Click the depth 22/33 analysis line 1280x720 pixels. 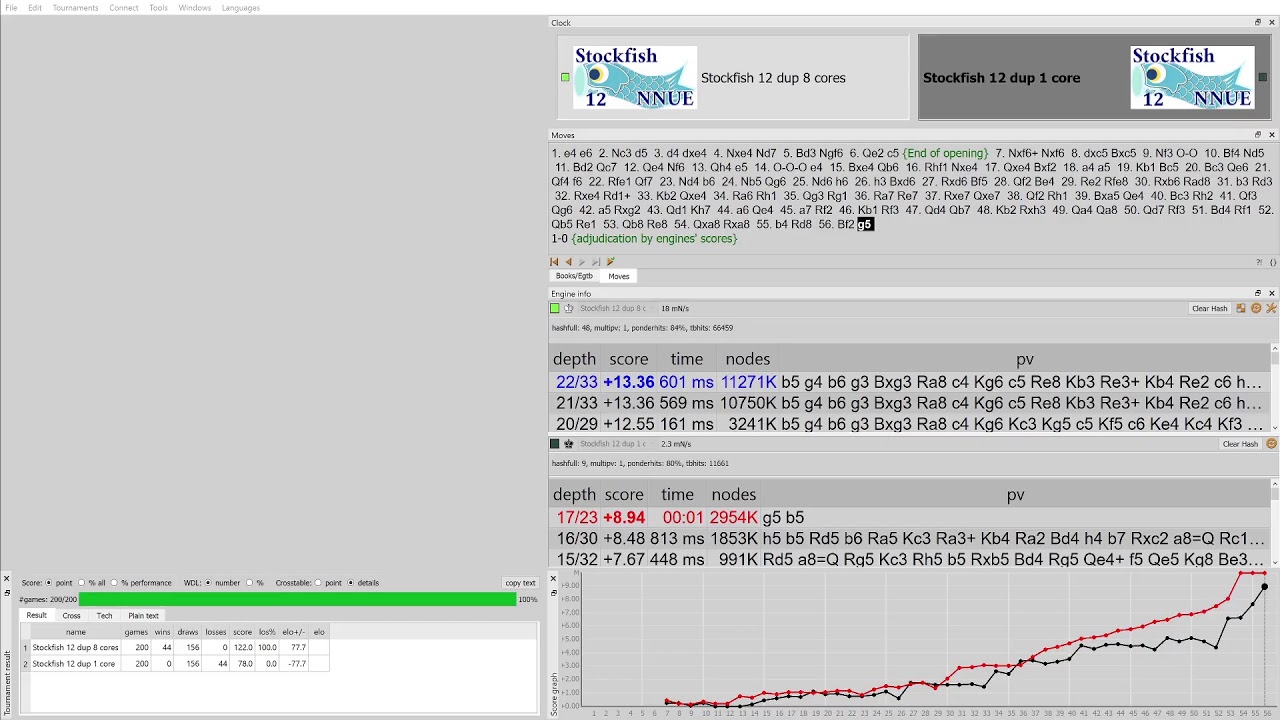click(x=909, y=382)
